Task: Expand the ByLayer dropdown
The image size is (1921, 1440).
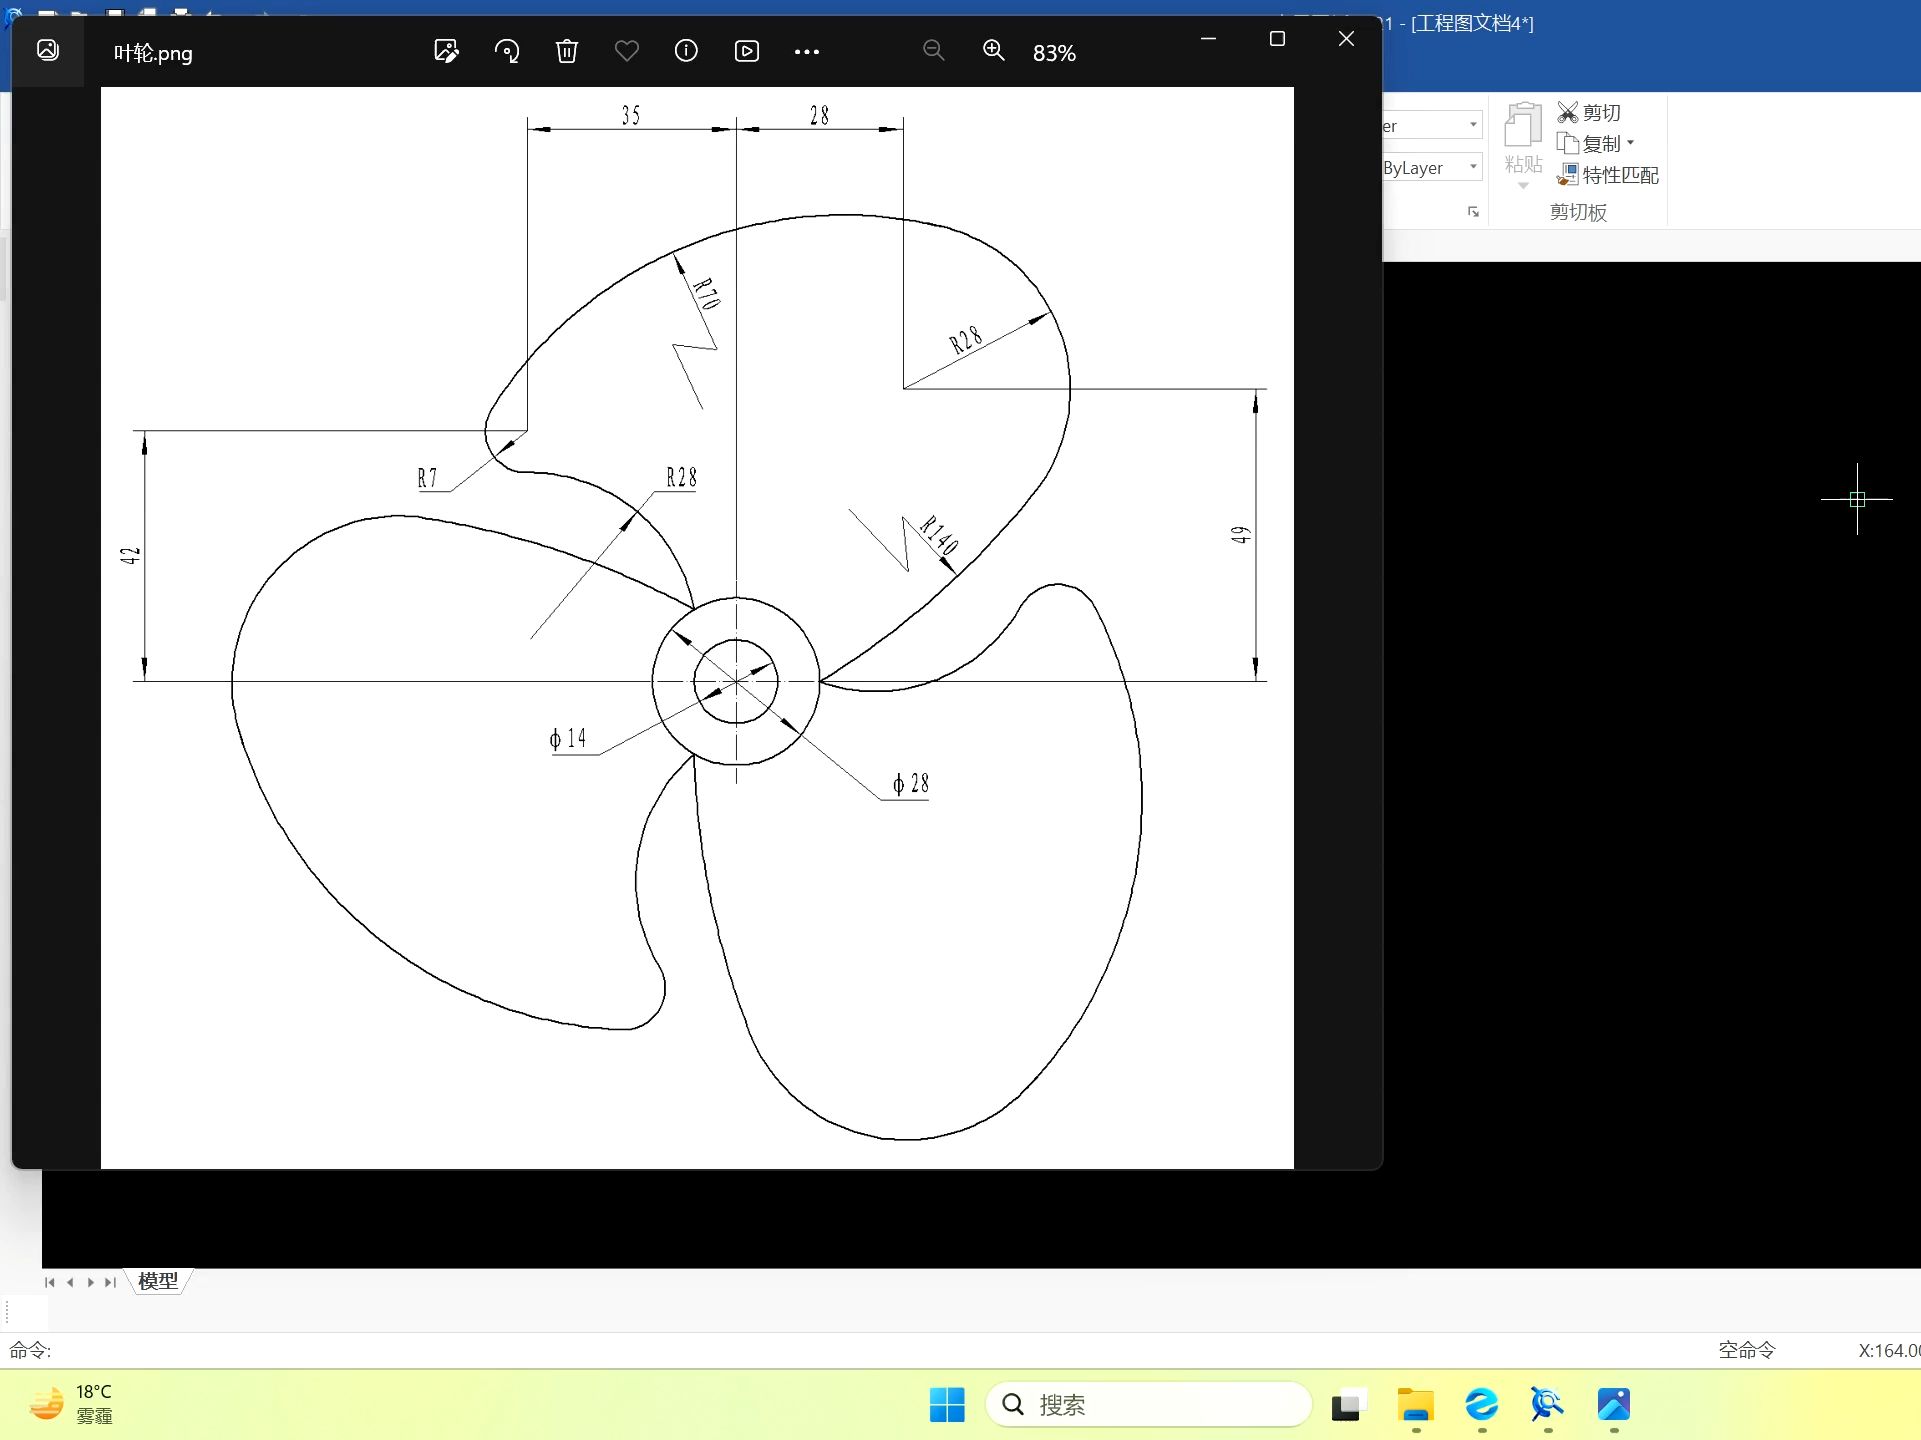Action: pyautogui.click(x=1474, y=167)
